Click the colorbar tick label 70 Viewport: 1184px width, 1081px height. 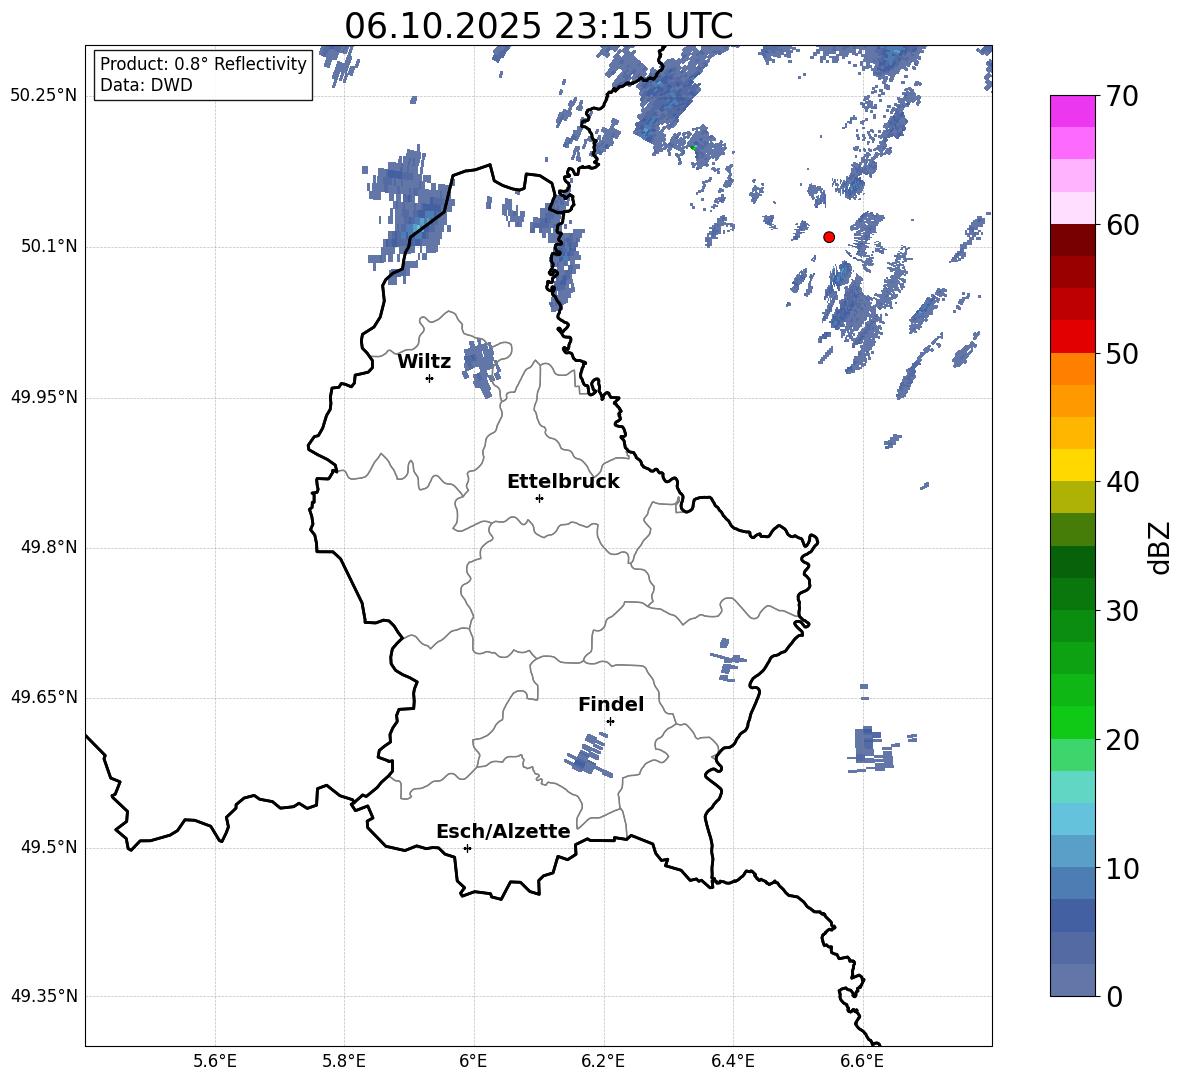[x=1122, y=96]
